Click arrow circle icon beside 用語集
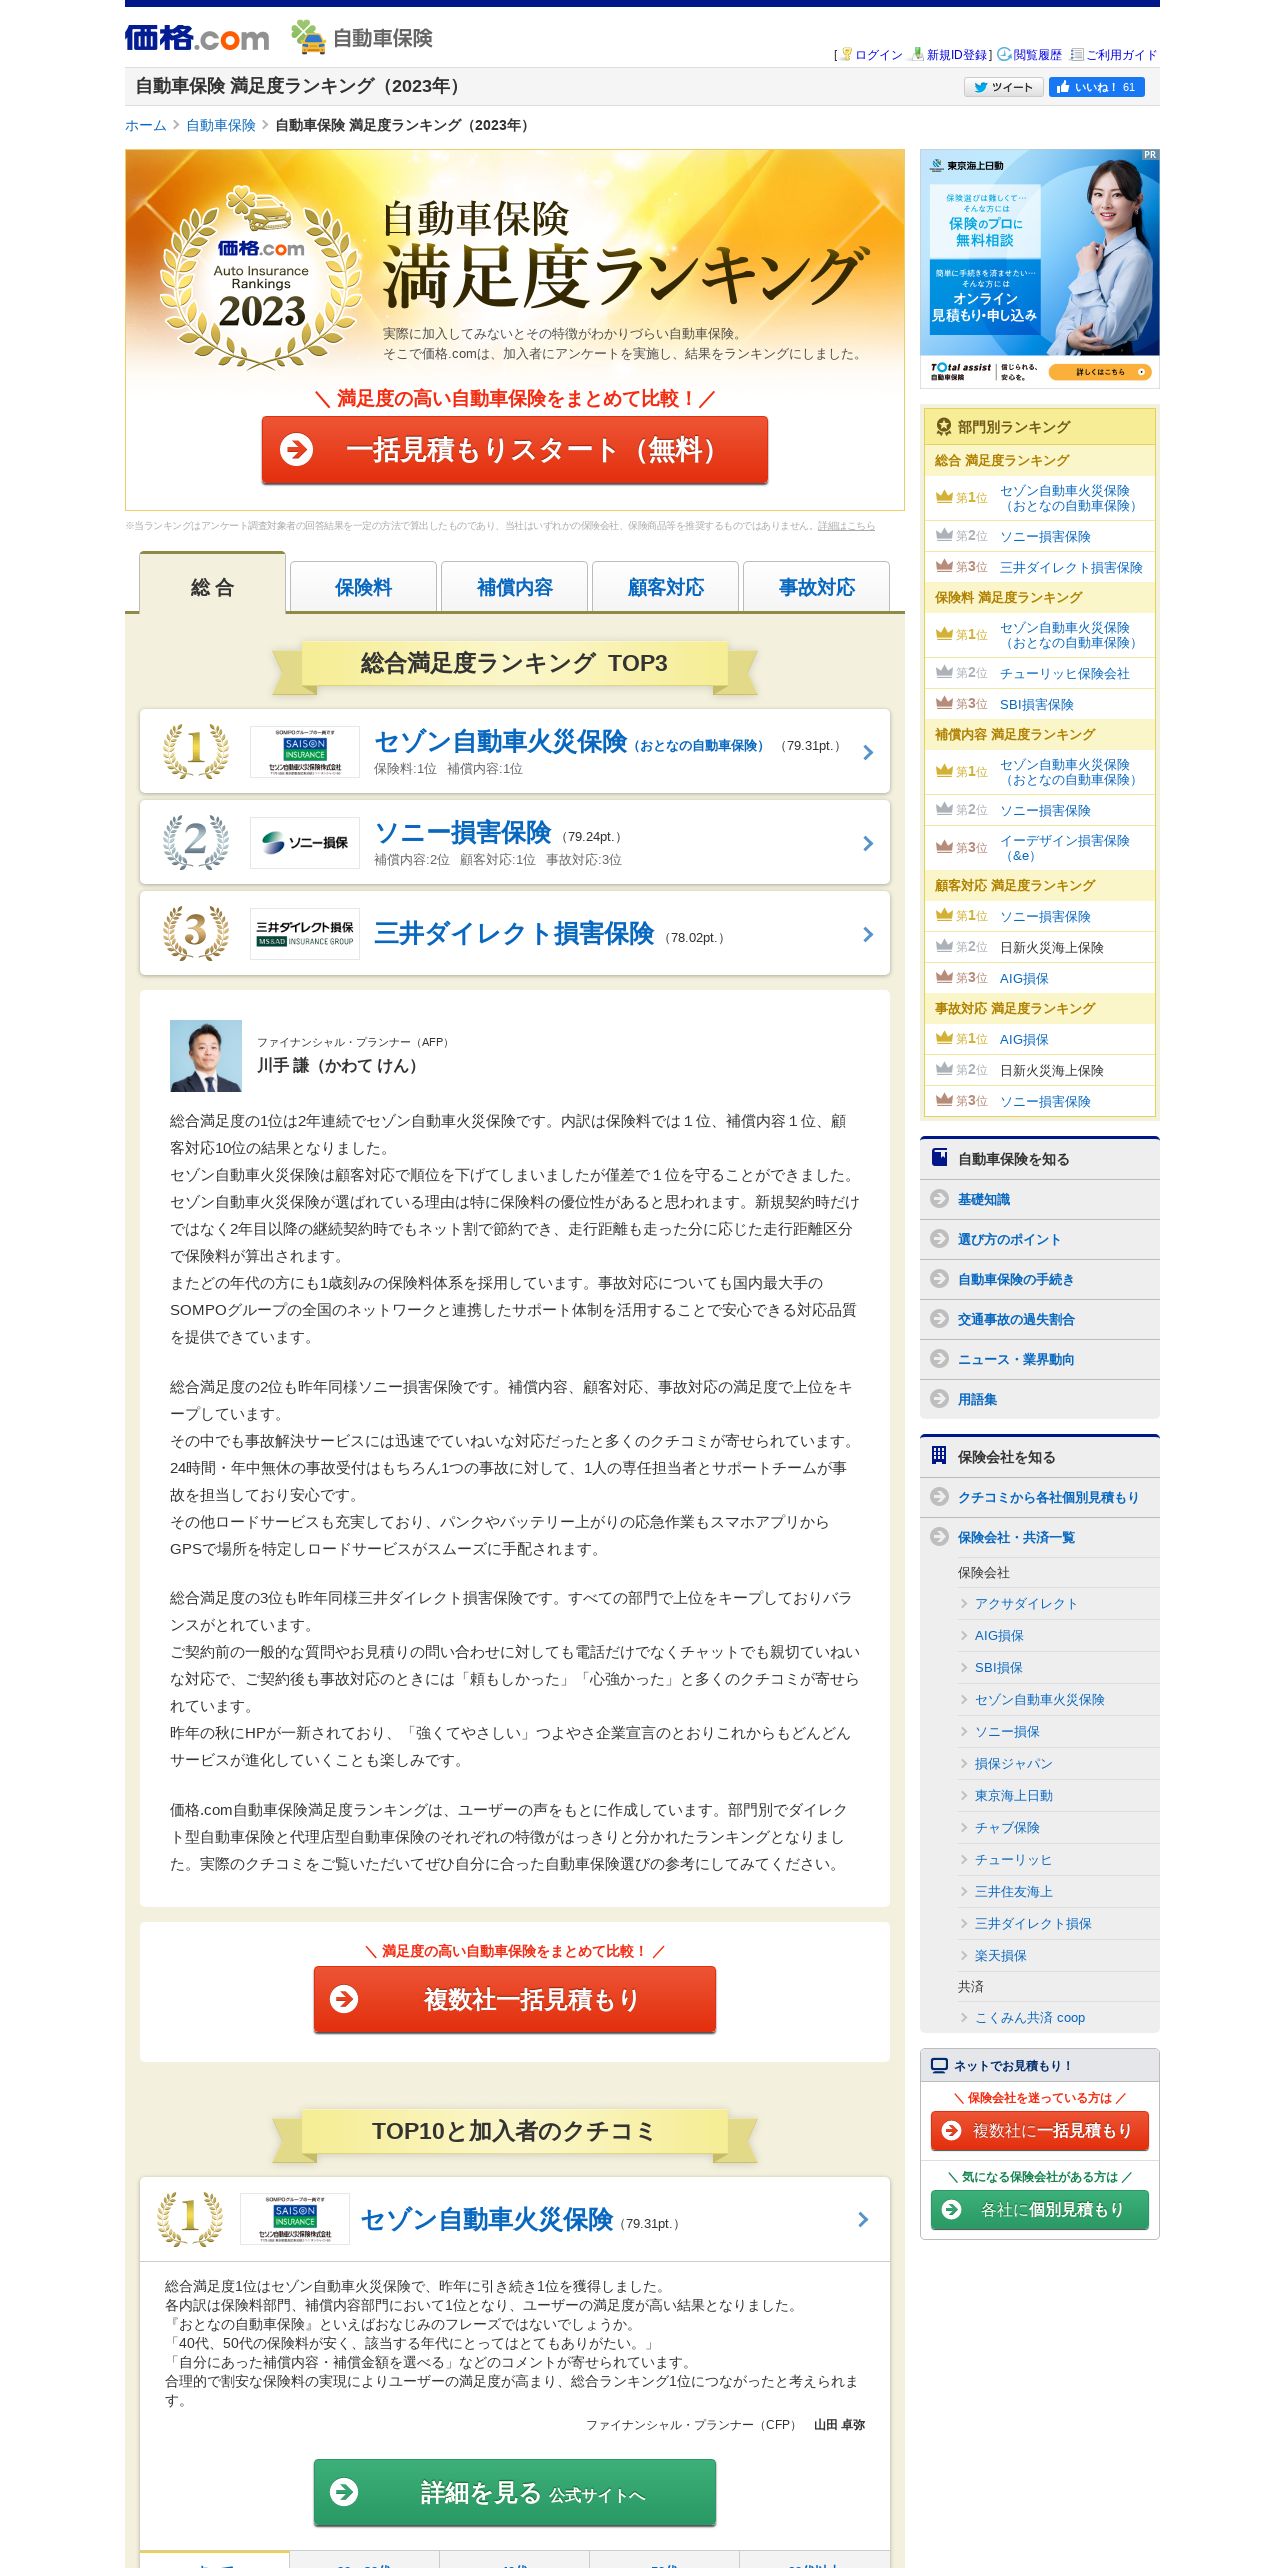 click(x=939, y=1399)
